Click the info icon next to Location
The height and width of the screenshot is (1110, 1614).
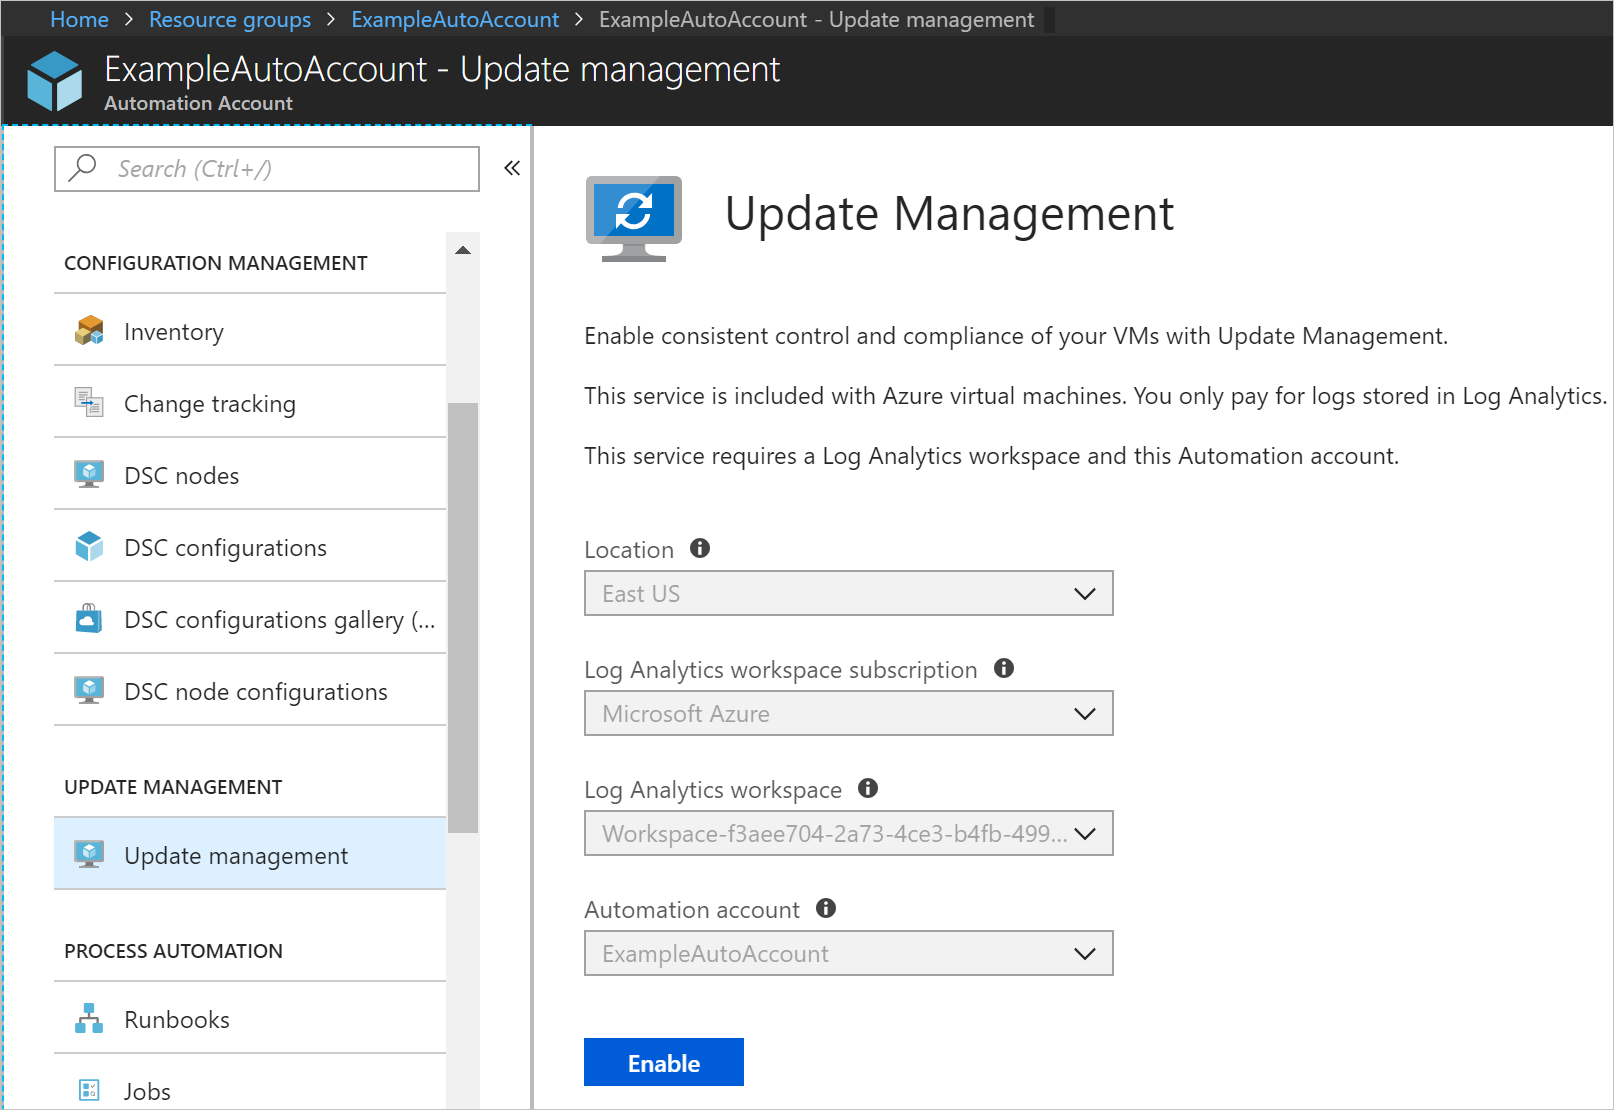point(700,548)
